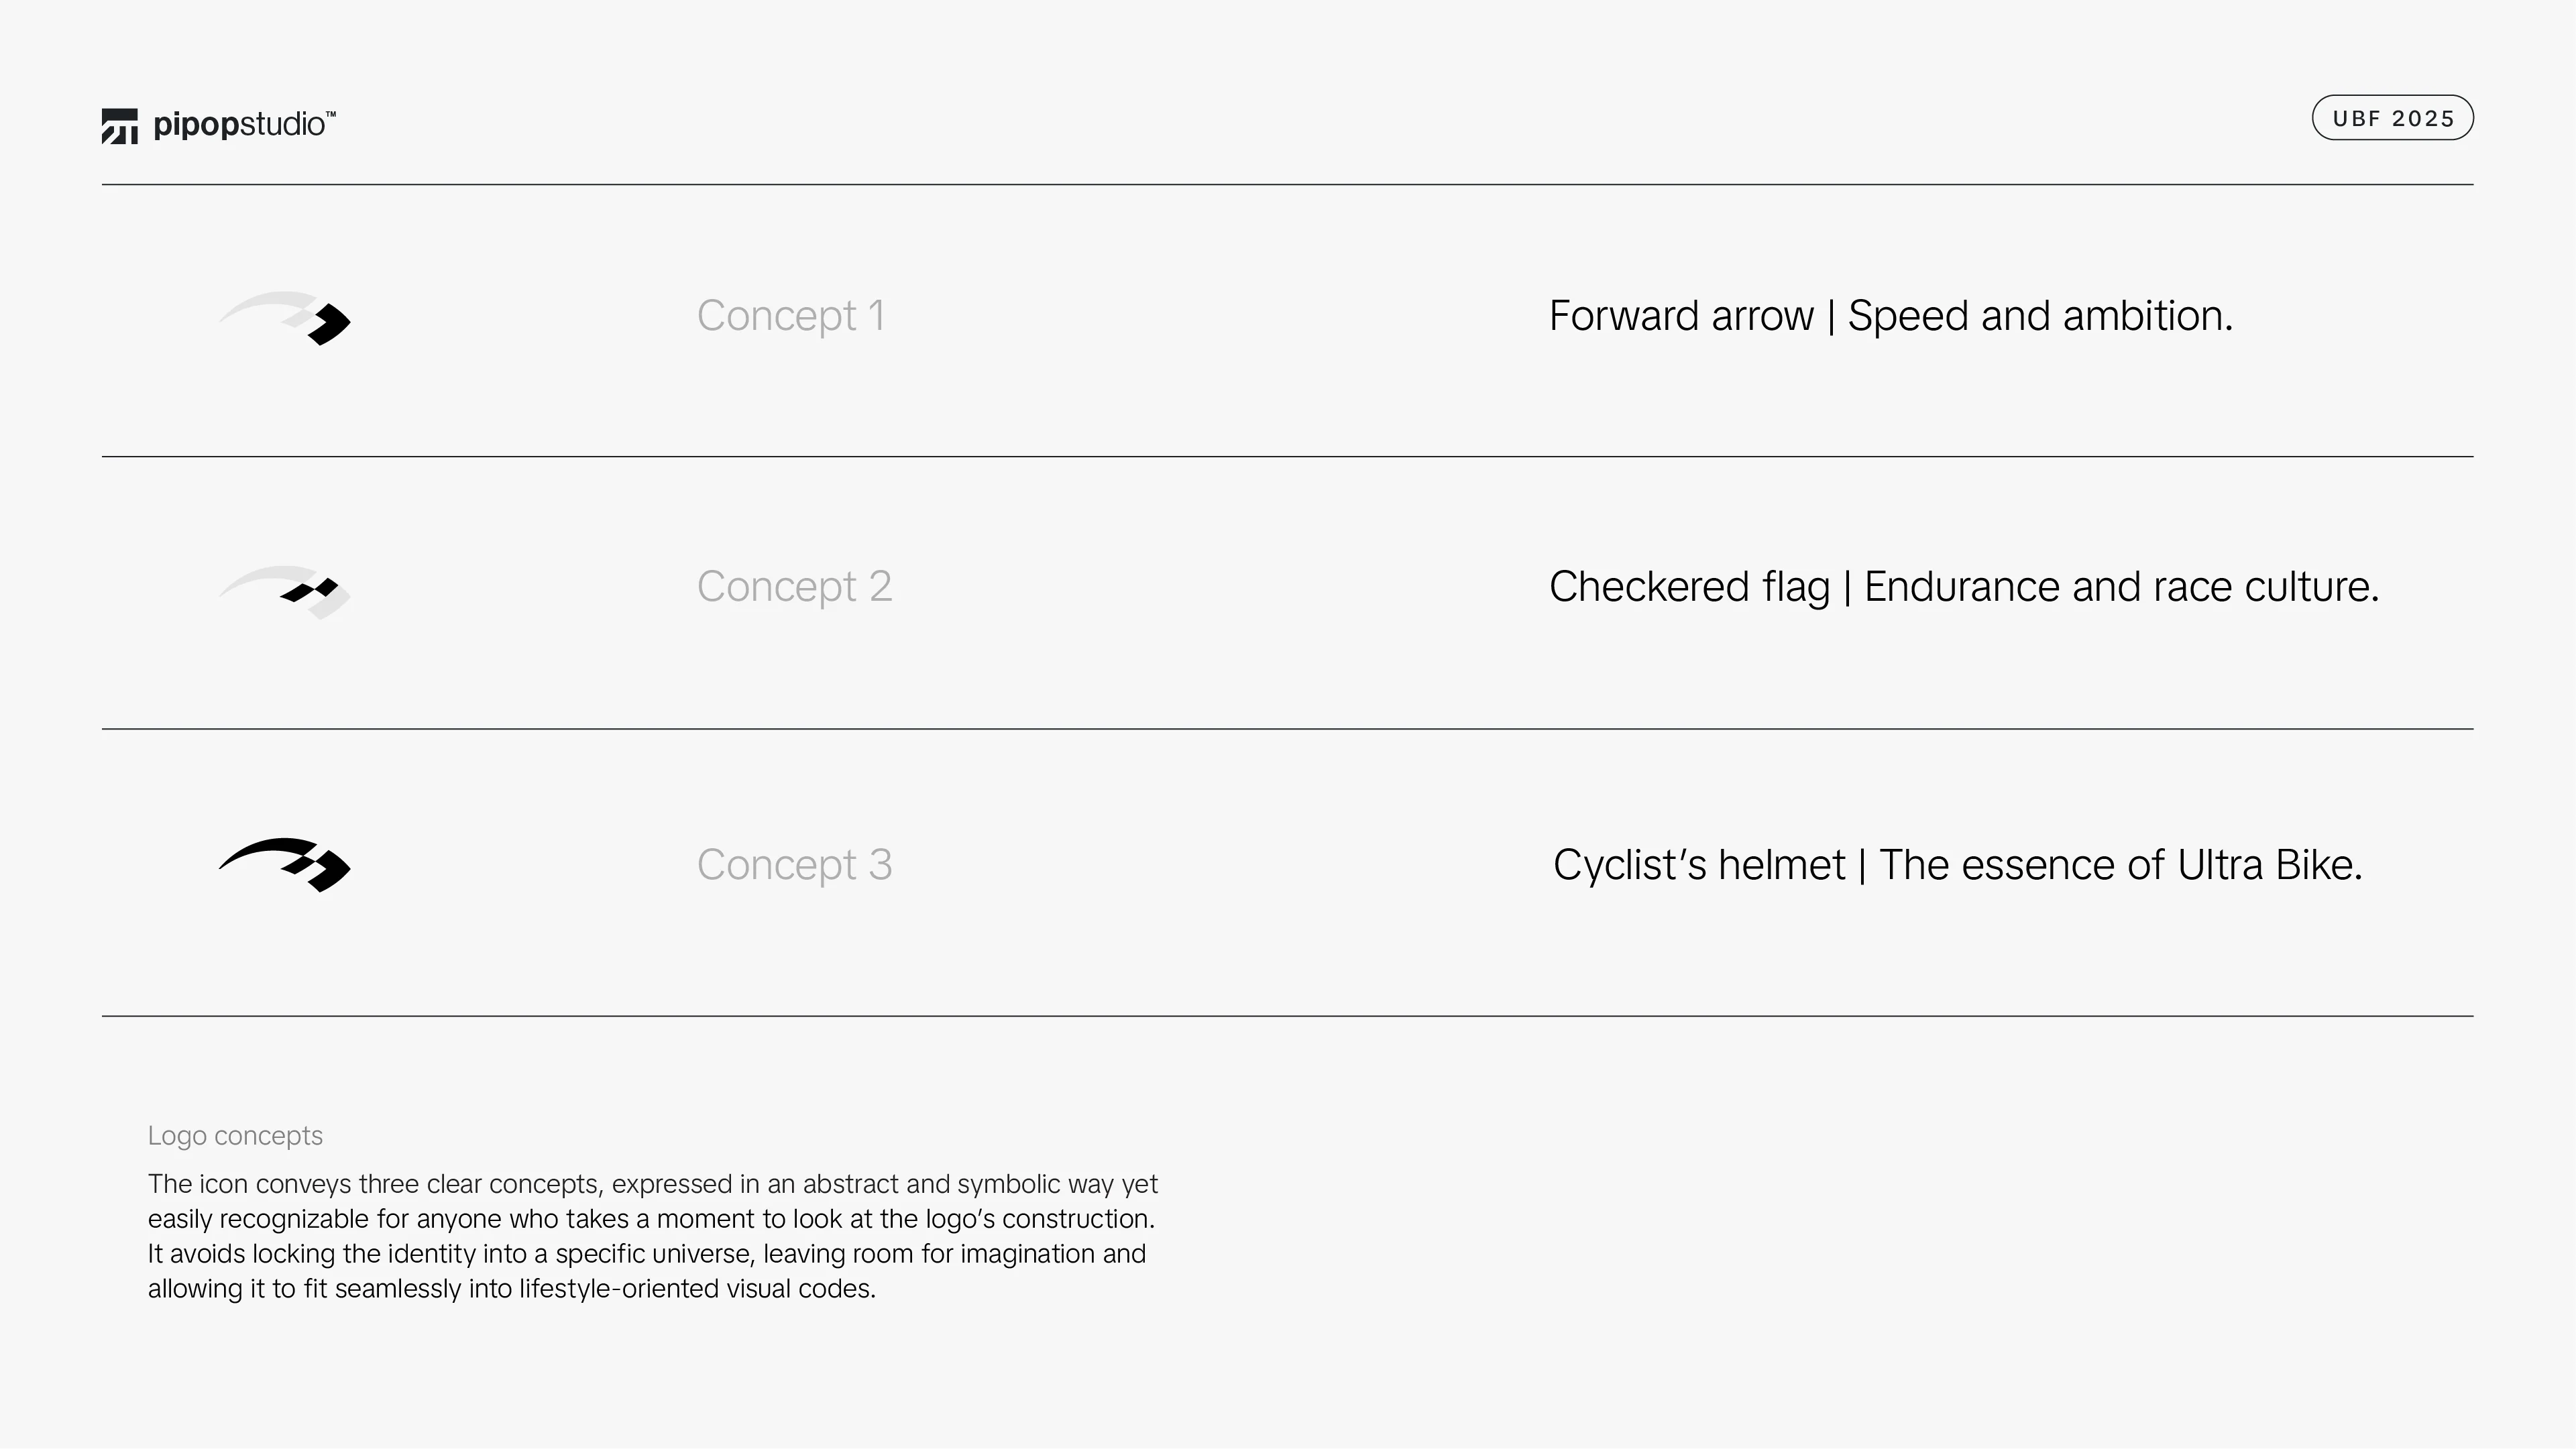Click the Concept 1 label

[790, 316]
